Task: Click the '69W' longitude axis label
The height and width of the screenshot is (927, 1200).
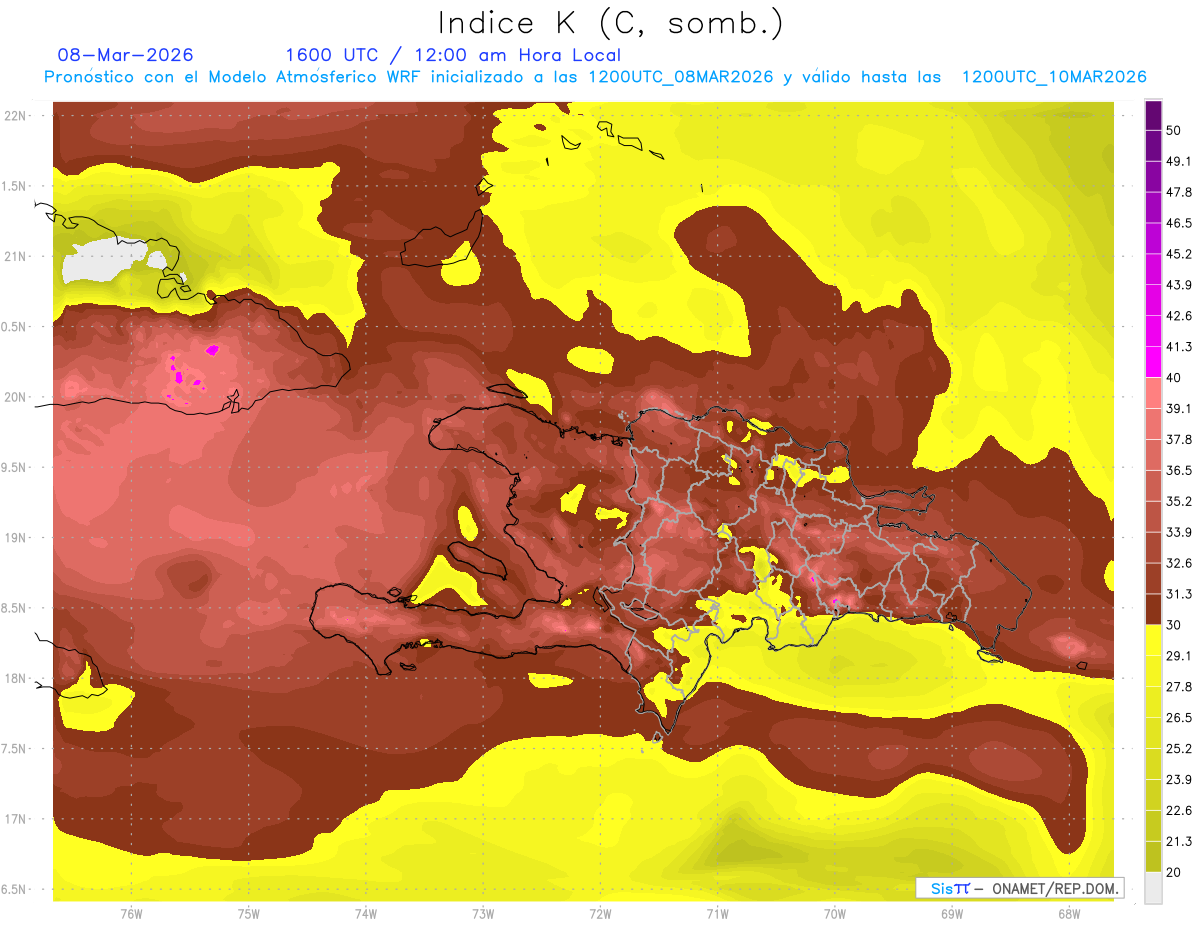Action: click(x=952, y=913)
